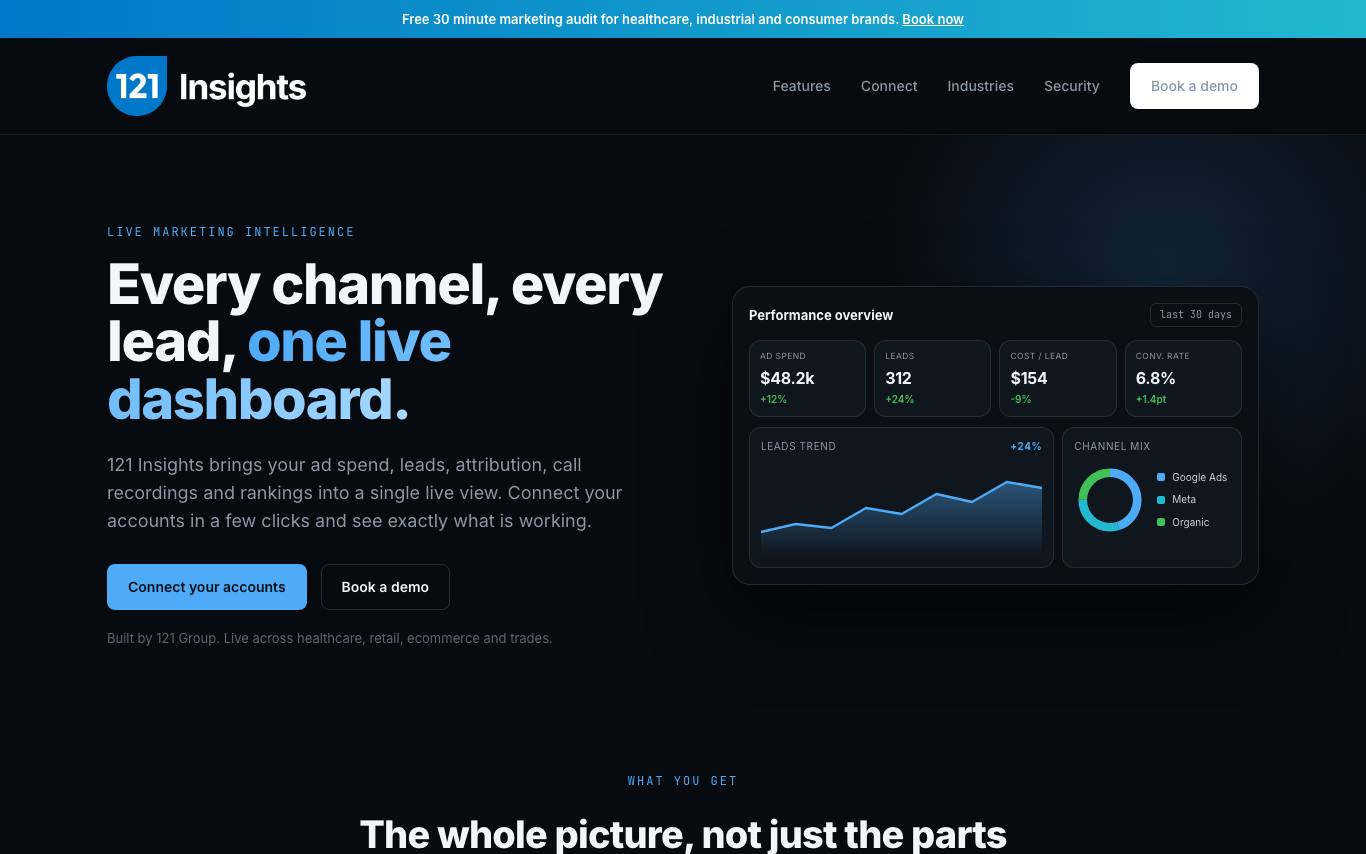Open the Connect nav item
The image size is (1366, 854).
click(889, 86)
